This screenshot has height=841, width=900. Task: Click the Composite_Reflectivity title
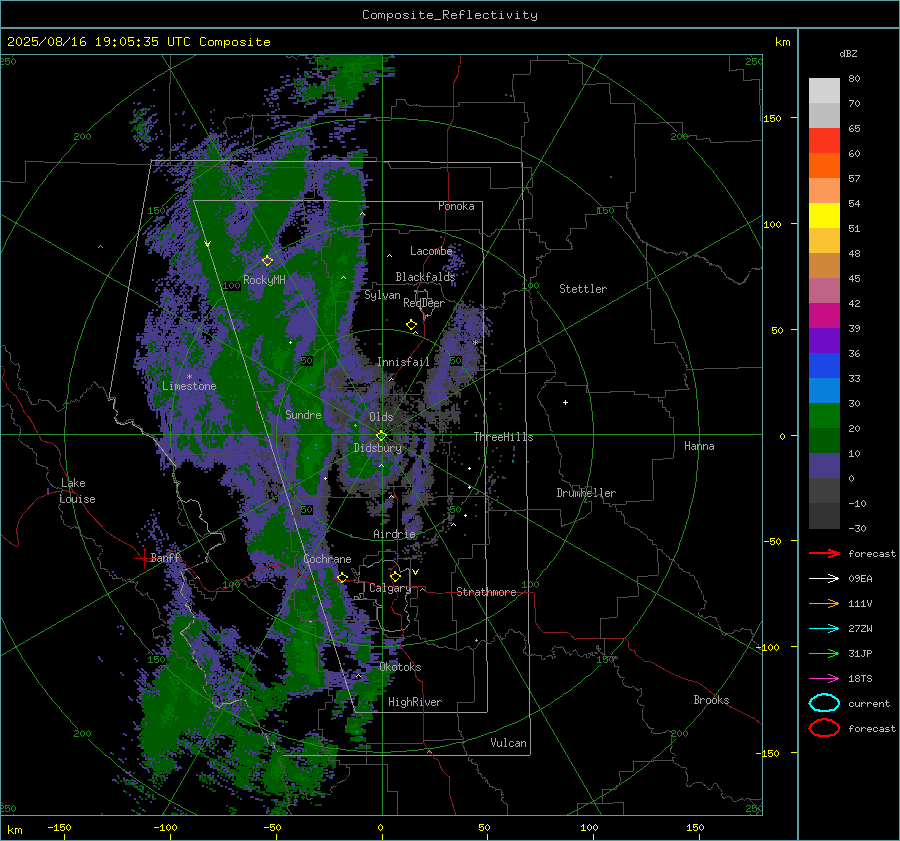pos(450,15)
